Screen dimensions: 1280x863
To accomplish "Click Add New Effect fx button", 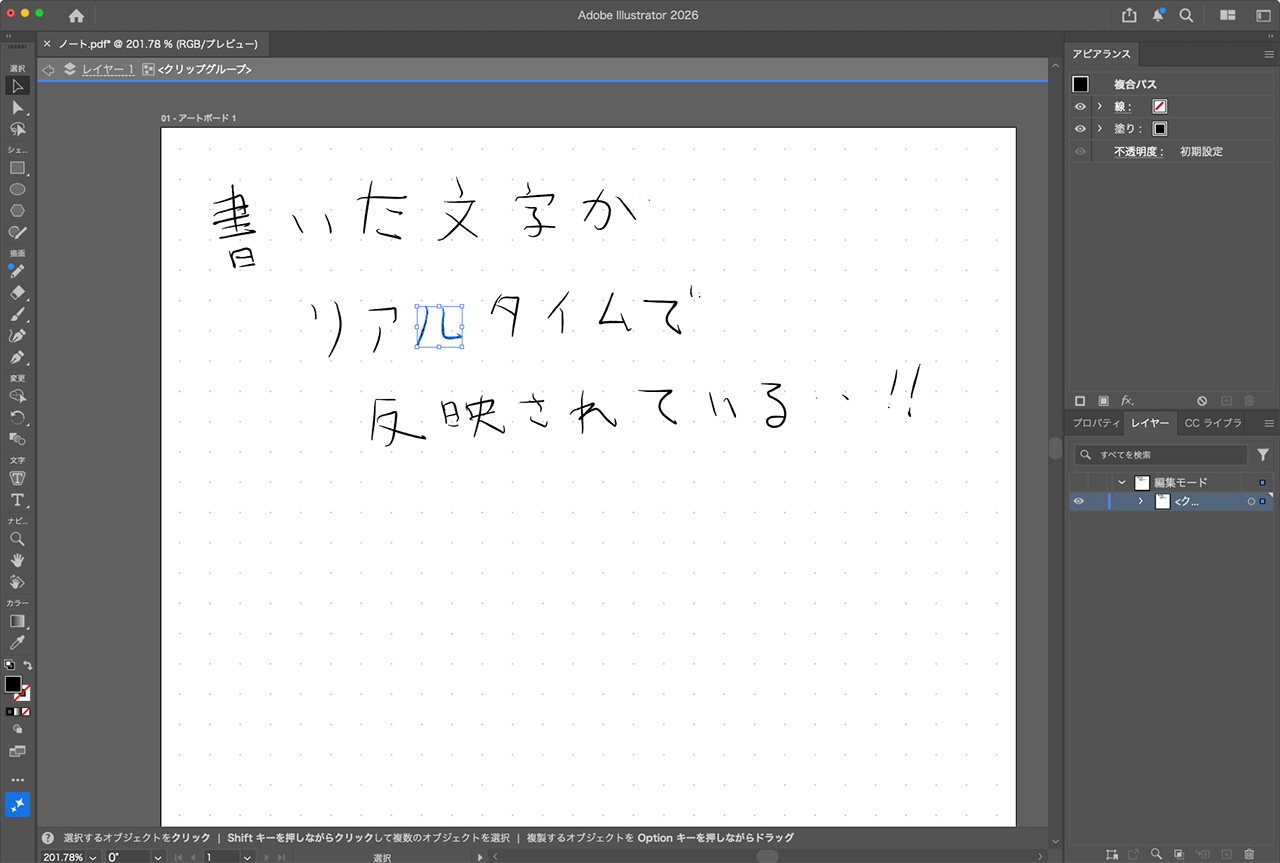I will 1127,400.
